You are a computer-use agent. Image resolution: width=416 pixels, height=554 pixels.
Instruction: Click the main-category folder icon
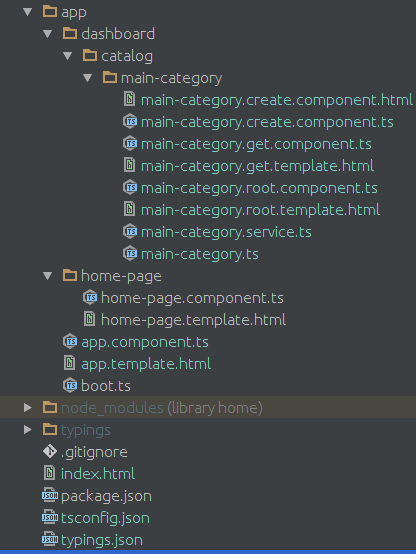tap(110, 77)
